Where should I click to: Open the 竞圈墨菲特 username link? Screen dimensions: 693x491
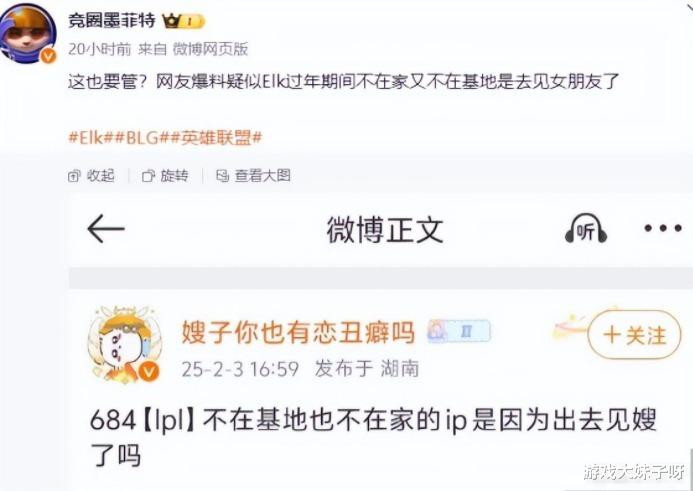(x=111, y=20)
